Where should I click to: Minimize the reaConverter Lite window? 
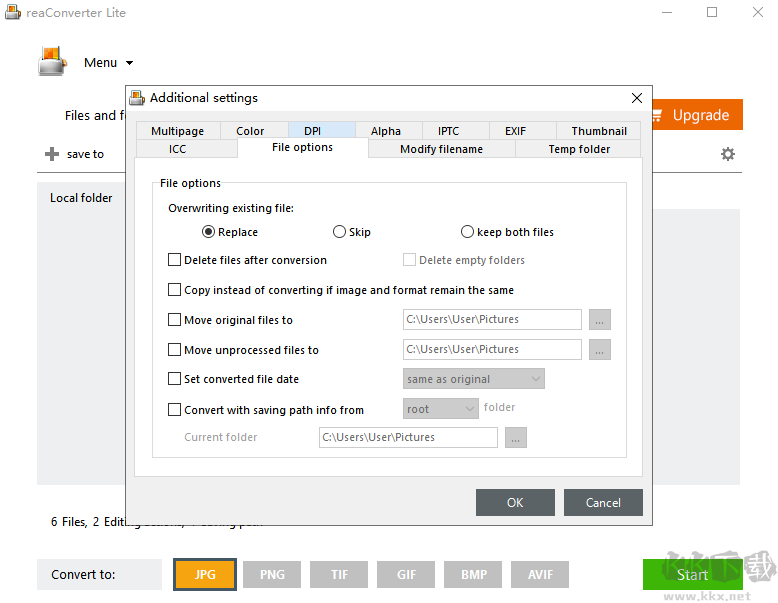click(x=666, y=12)
